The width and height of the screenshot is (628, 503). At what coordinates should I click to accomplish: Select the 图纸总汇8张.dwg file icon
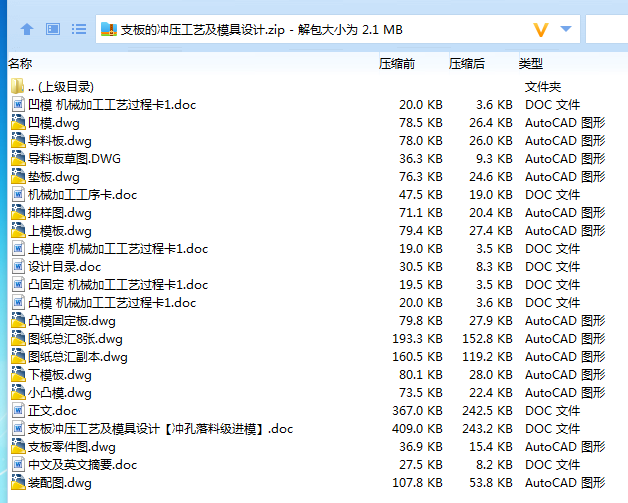point(18,338)
